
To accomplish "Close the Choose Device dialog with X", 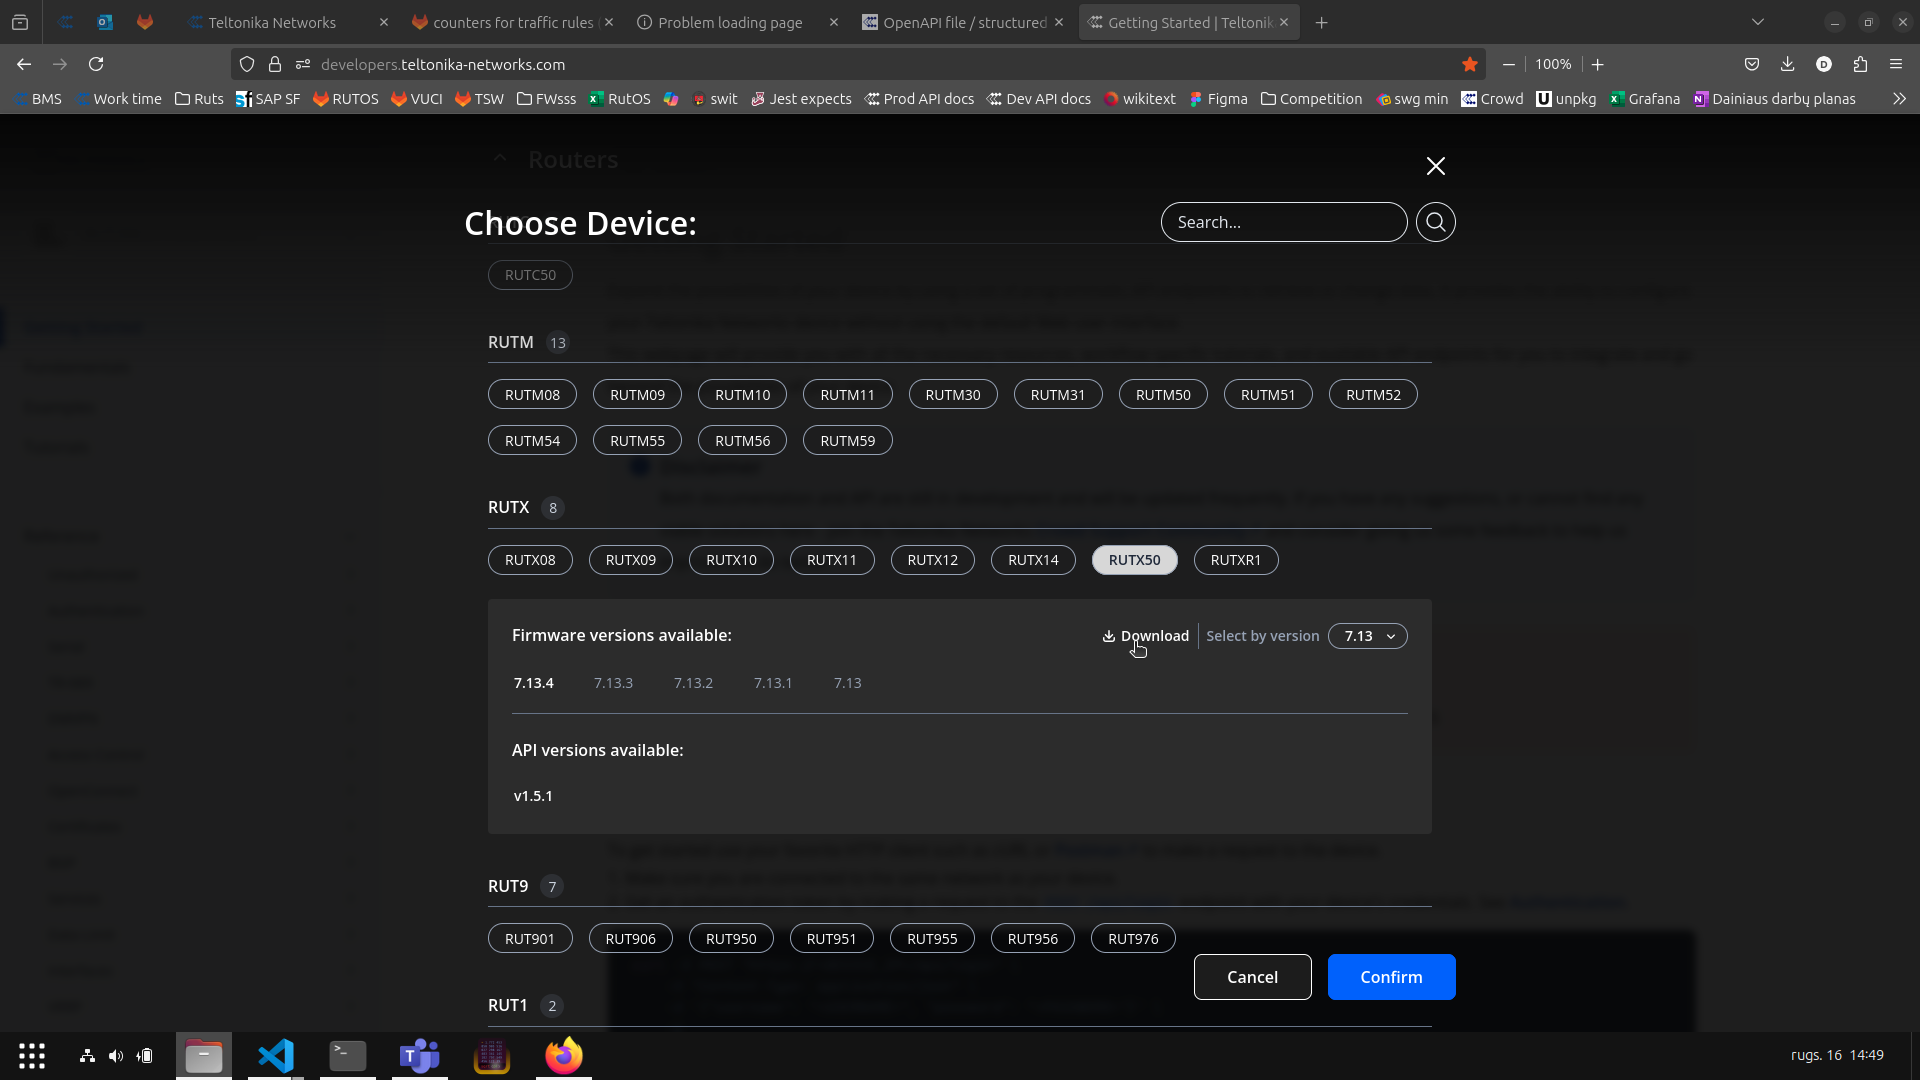I will pyautogui.click(x=1435, y=166).
